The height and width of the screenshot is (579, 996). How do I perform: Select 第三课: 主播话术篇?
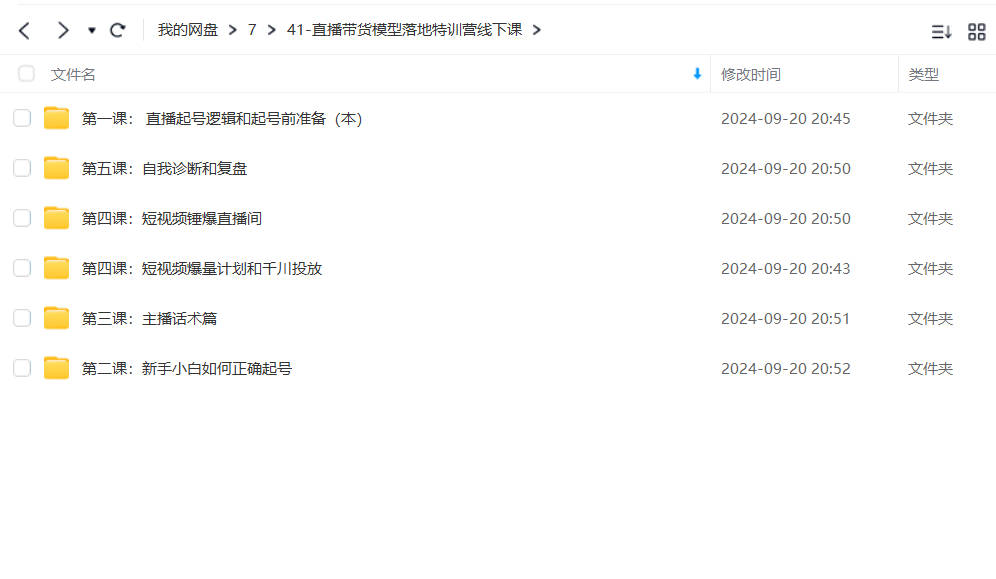coord(149,318)
